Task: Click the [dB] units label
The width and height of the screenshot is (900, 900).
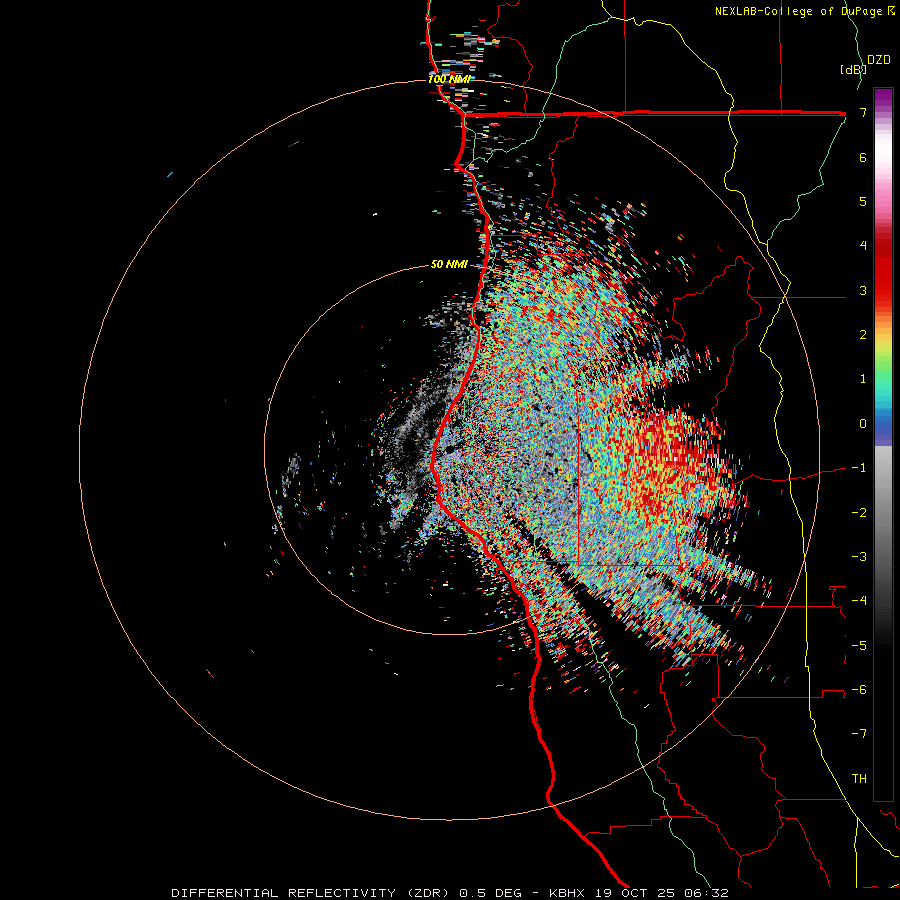Action: (853, 69)
